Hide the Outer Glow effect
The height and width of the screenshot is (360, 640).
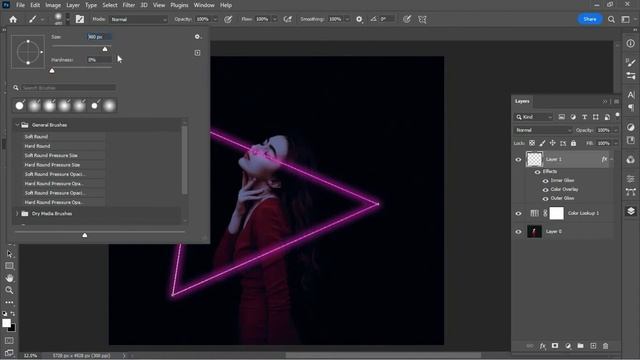(545, 199)
